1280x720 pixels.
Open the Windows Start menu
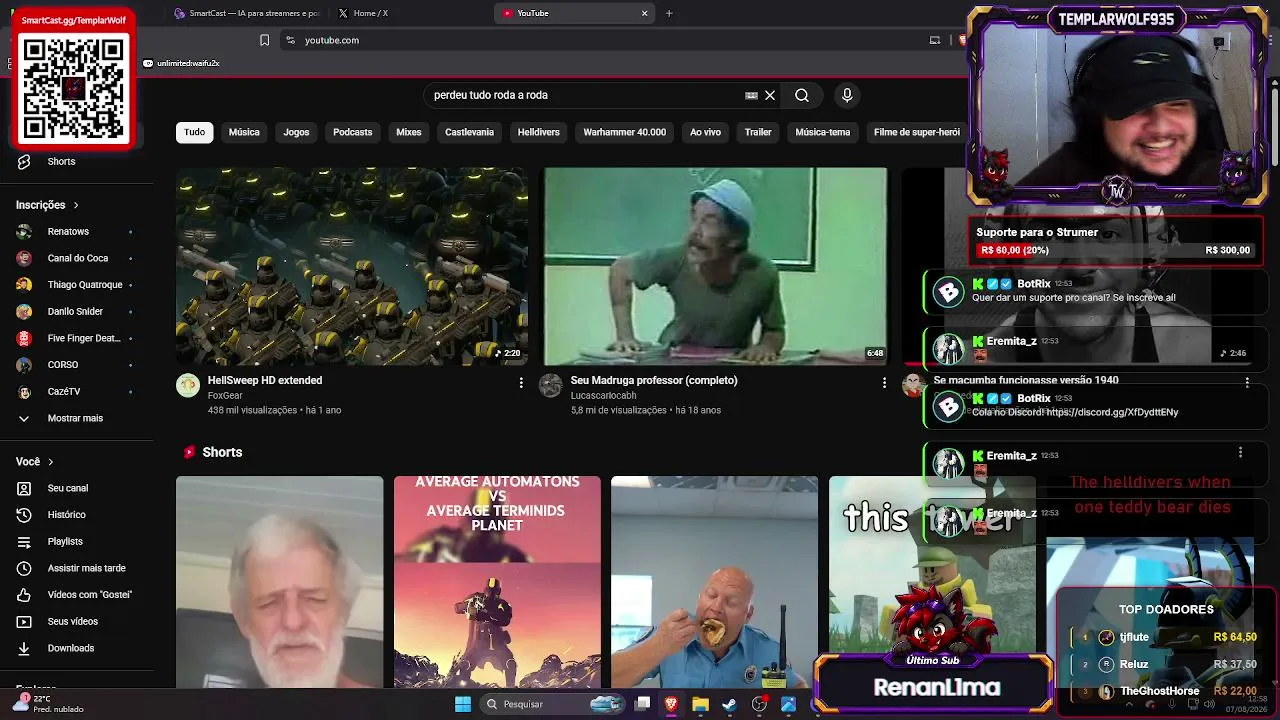463,704
